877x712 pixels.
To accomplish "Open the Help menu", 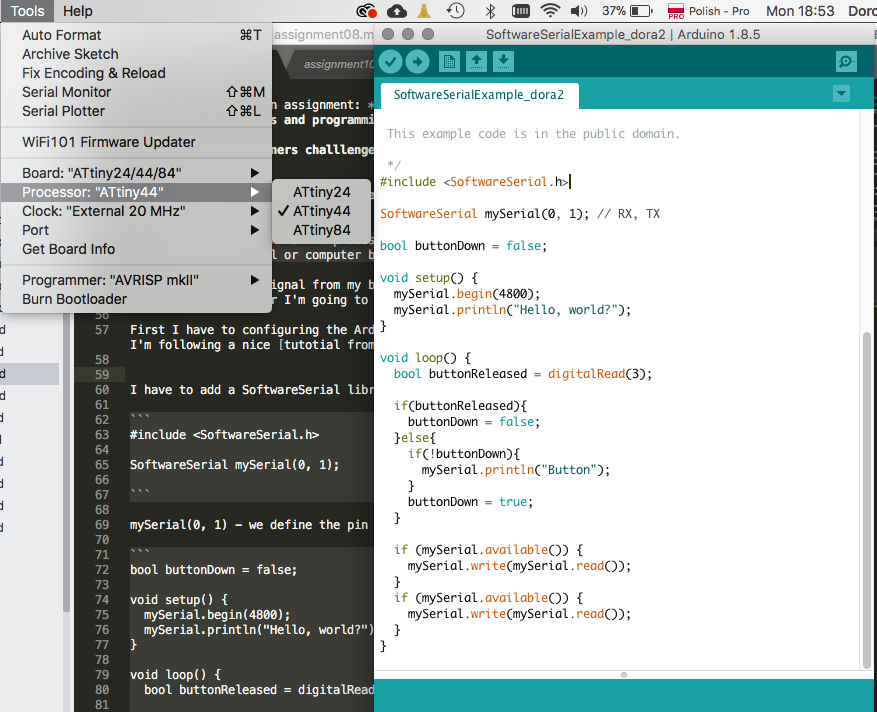I will (x=77, y=11).
